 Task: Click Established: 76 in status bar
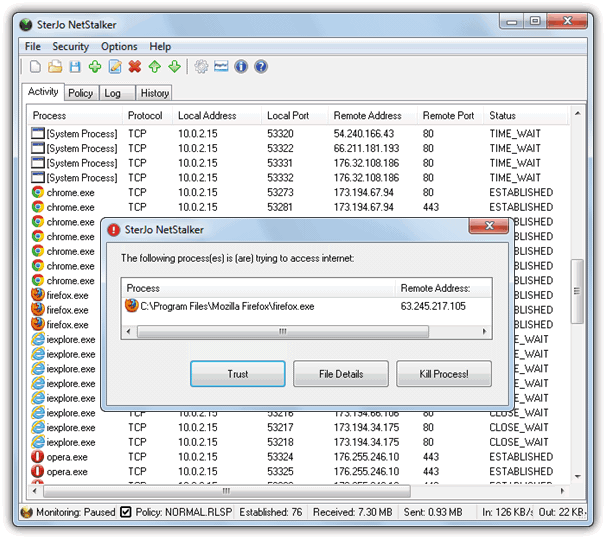271,512
